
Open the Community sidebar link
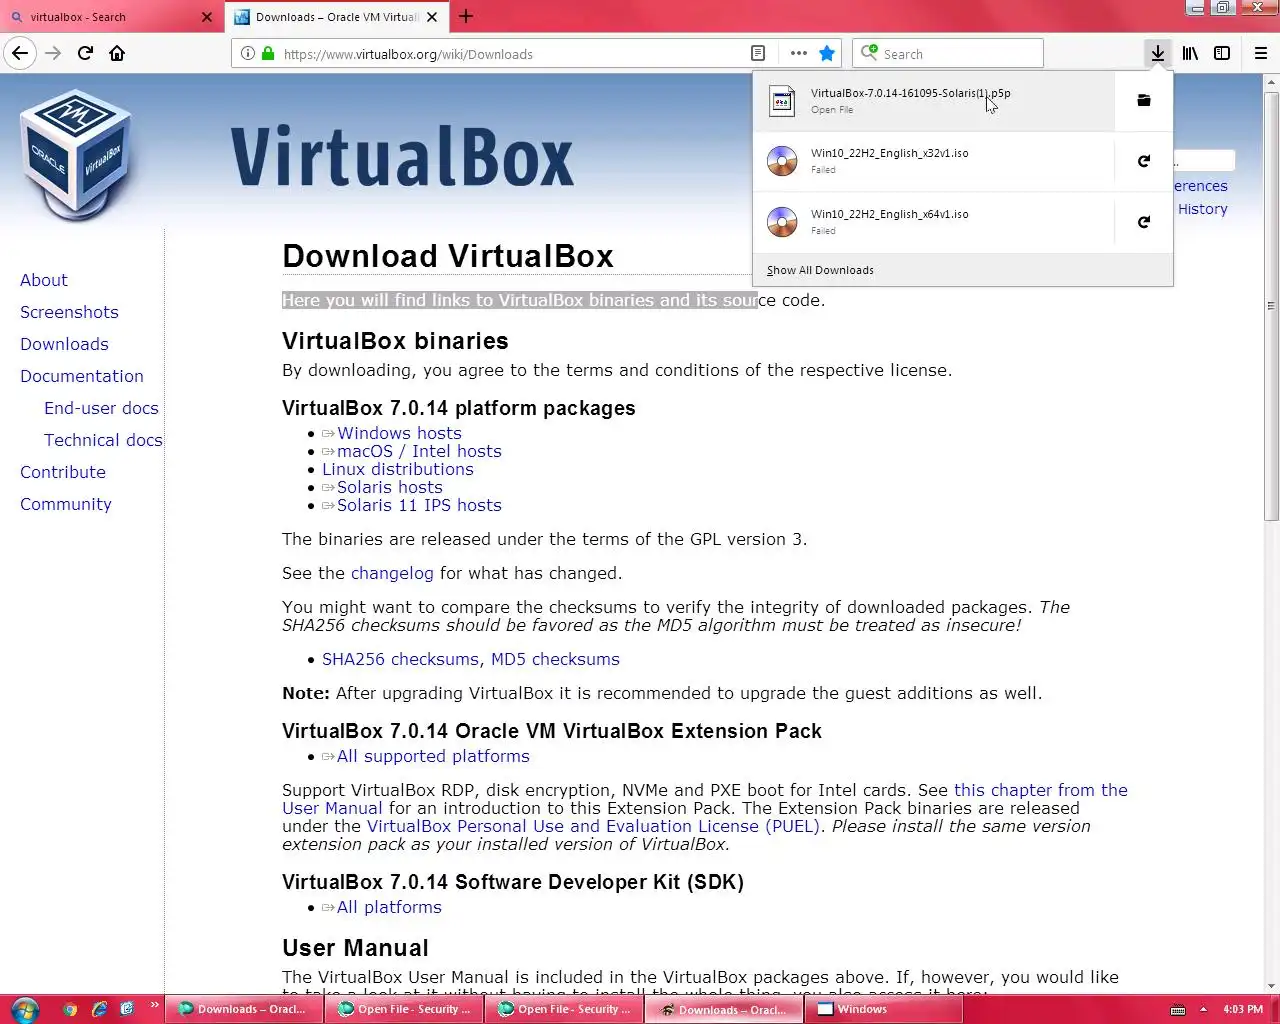[66, 504]
